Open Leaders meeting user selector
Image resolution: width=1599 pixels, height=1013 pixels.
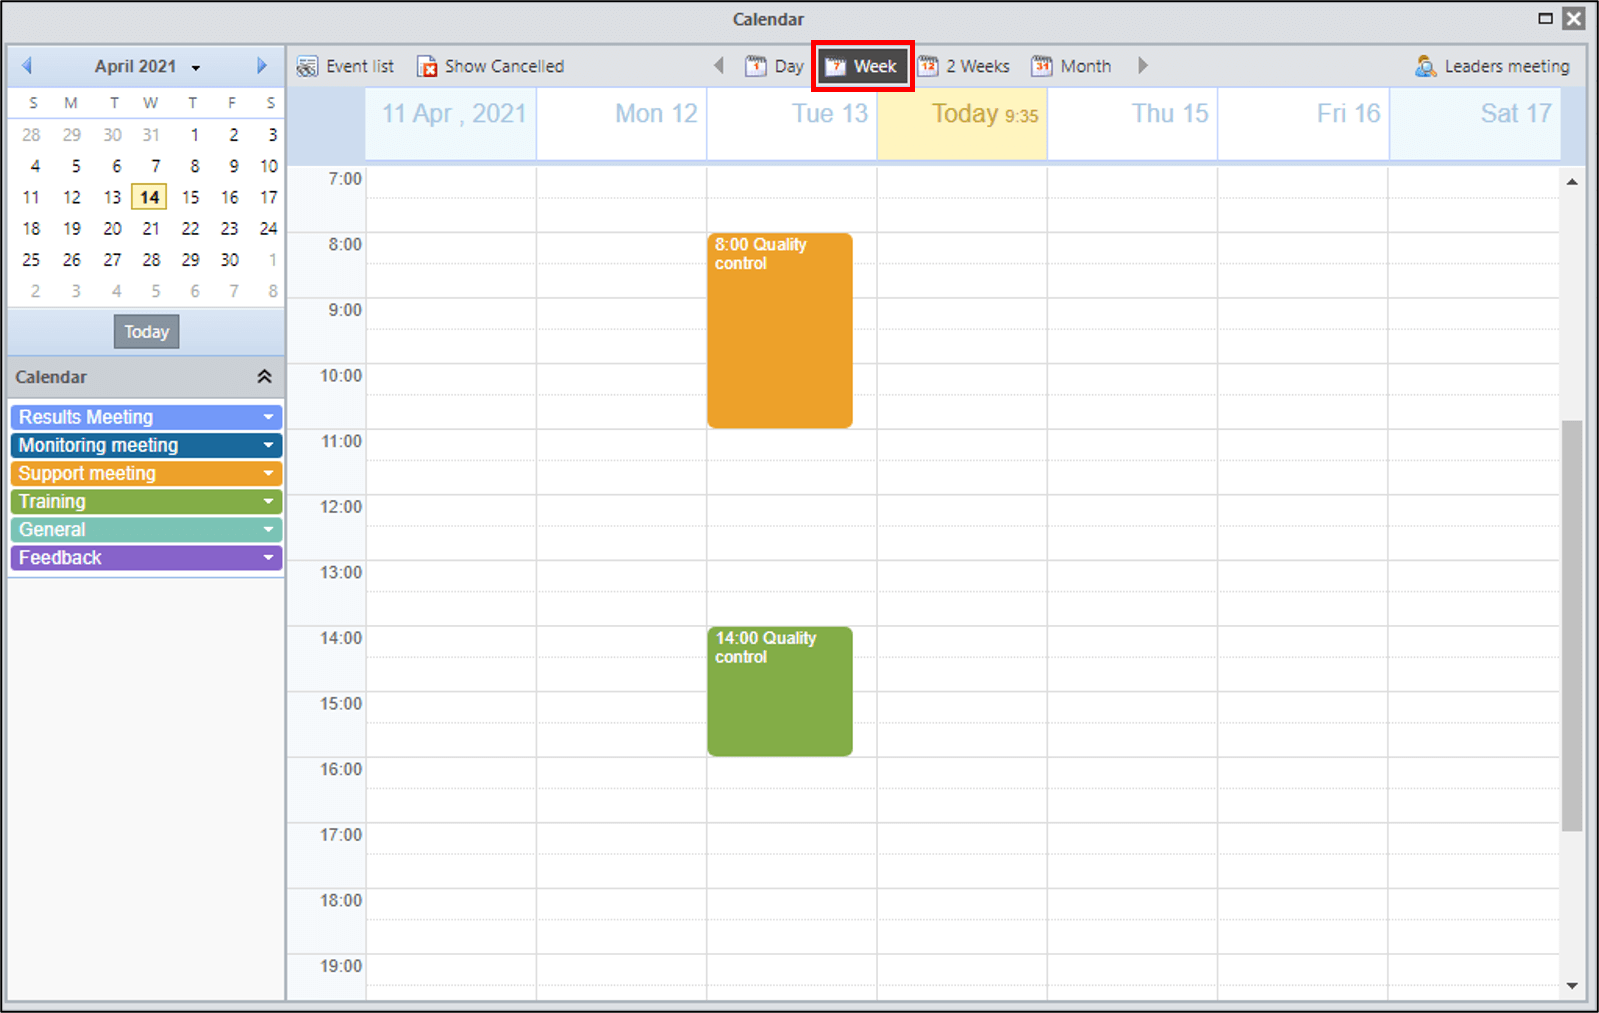coord(1492,66)
